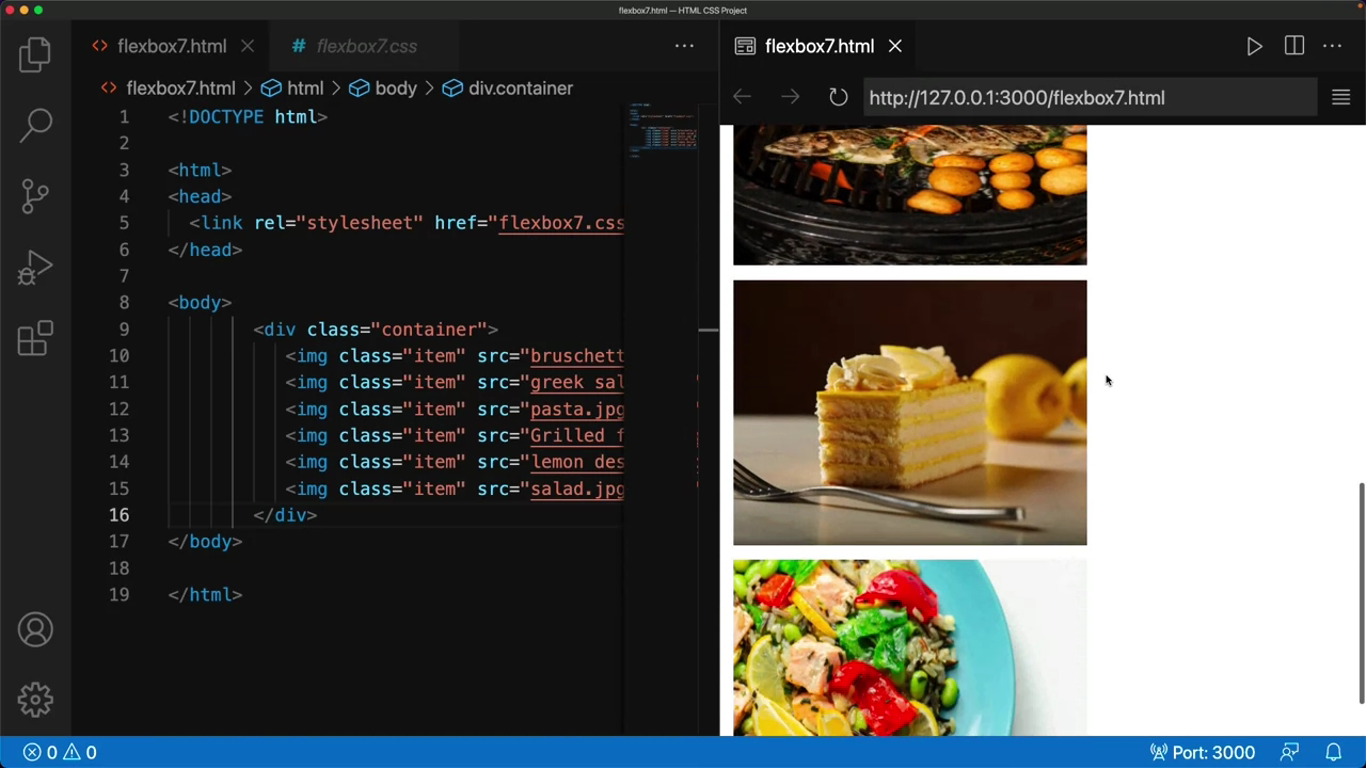
Task: Open the Explorer view in activity bar
Action: (35, 54)
